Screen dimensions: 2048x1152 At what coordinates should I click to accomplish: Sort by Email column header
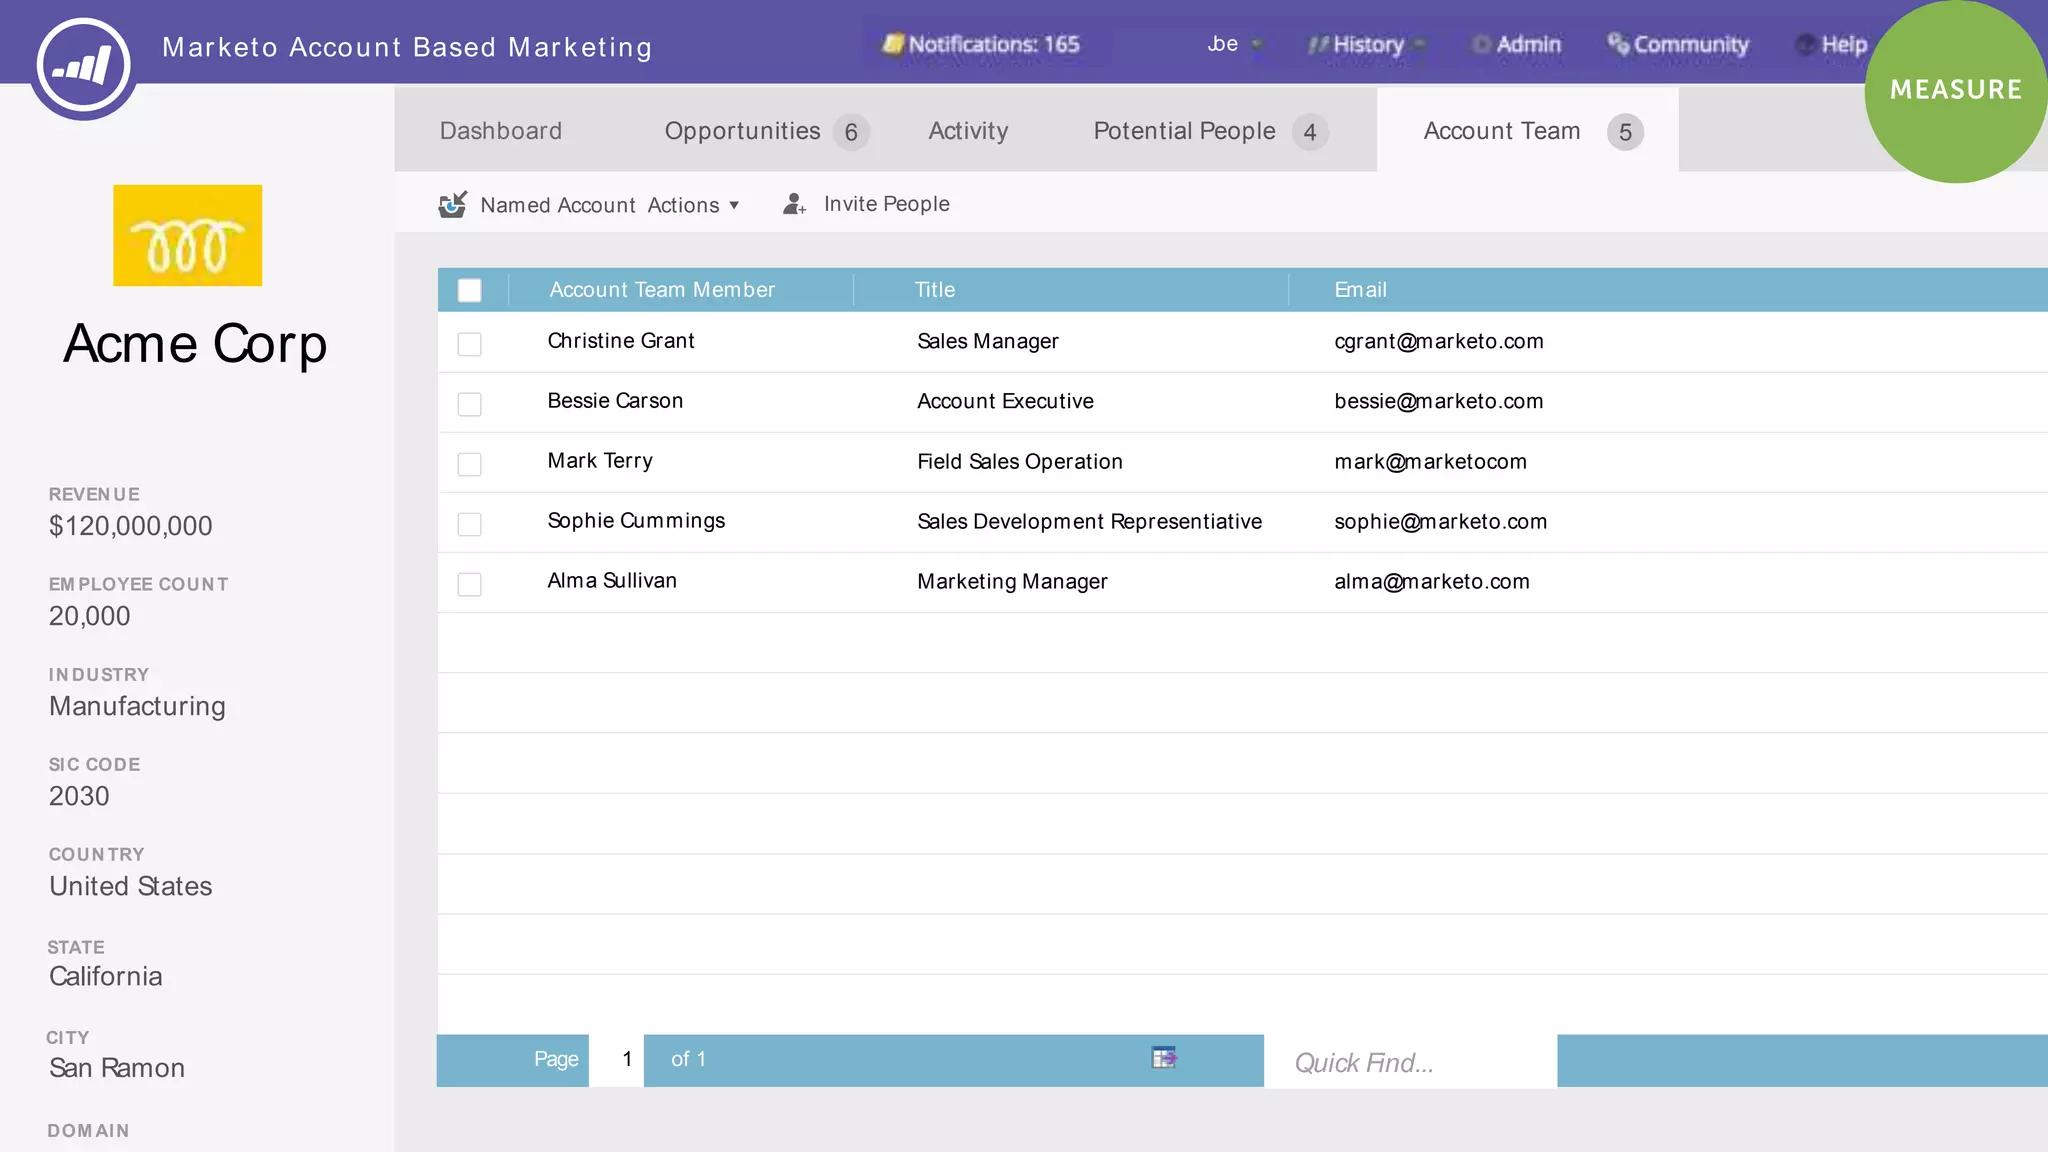click(x=1360, y=290)
